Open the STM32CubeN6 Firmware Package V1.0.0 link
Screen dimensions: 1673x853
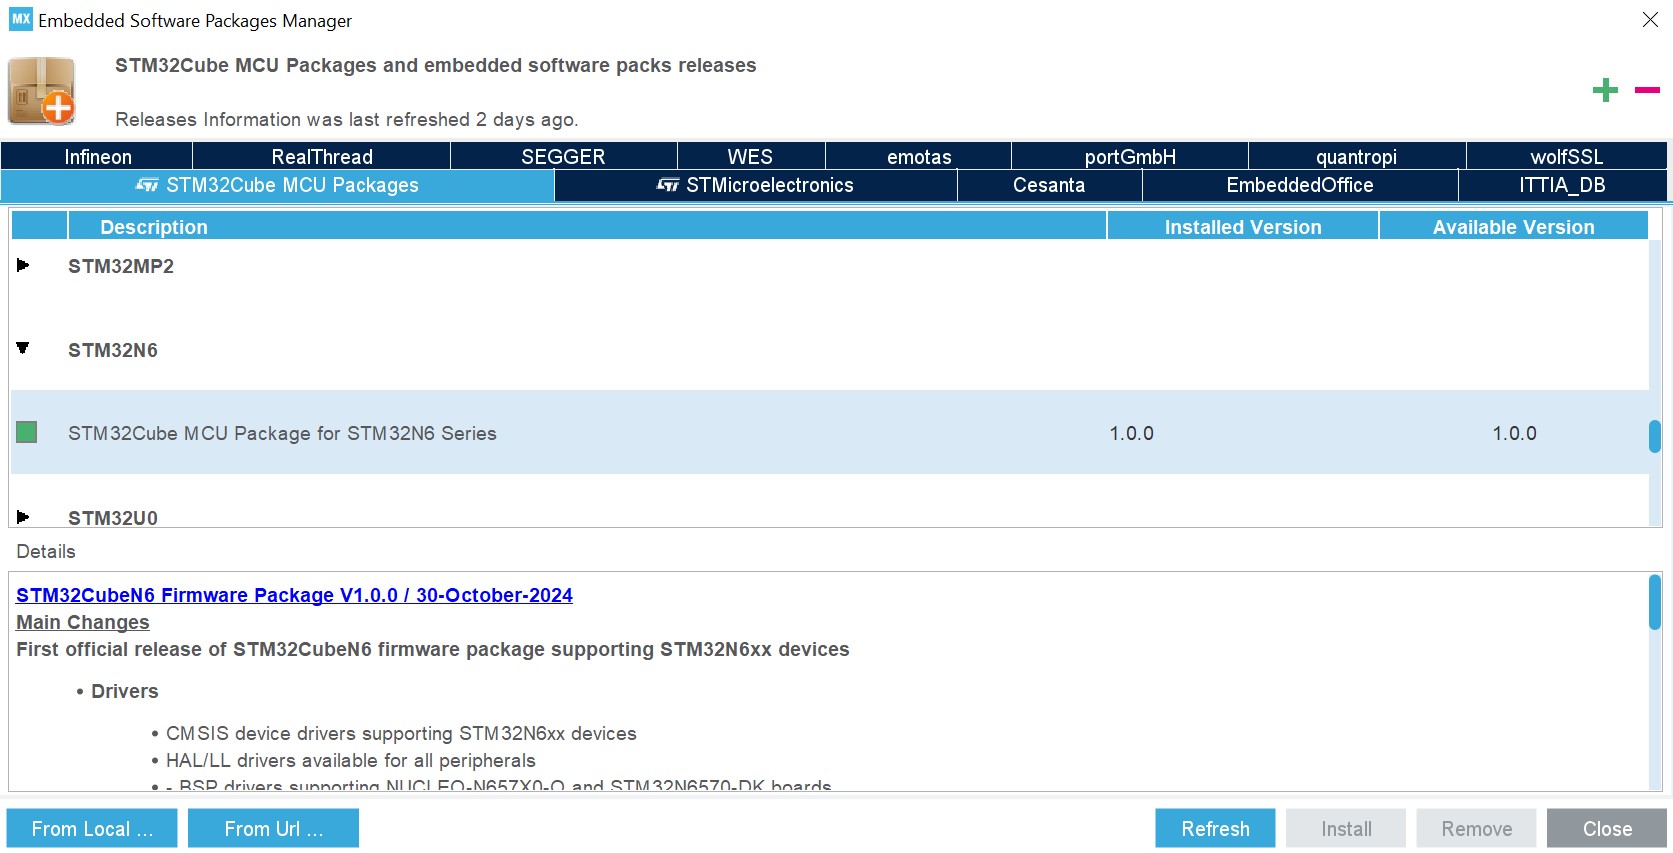[294, 595]
